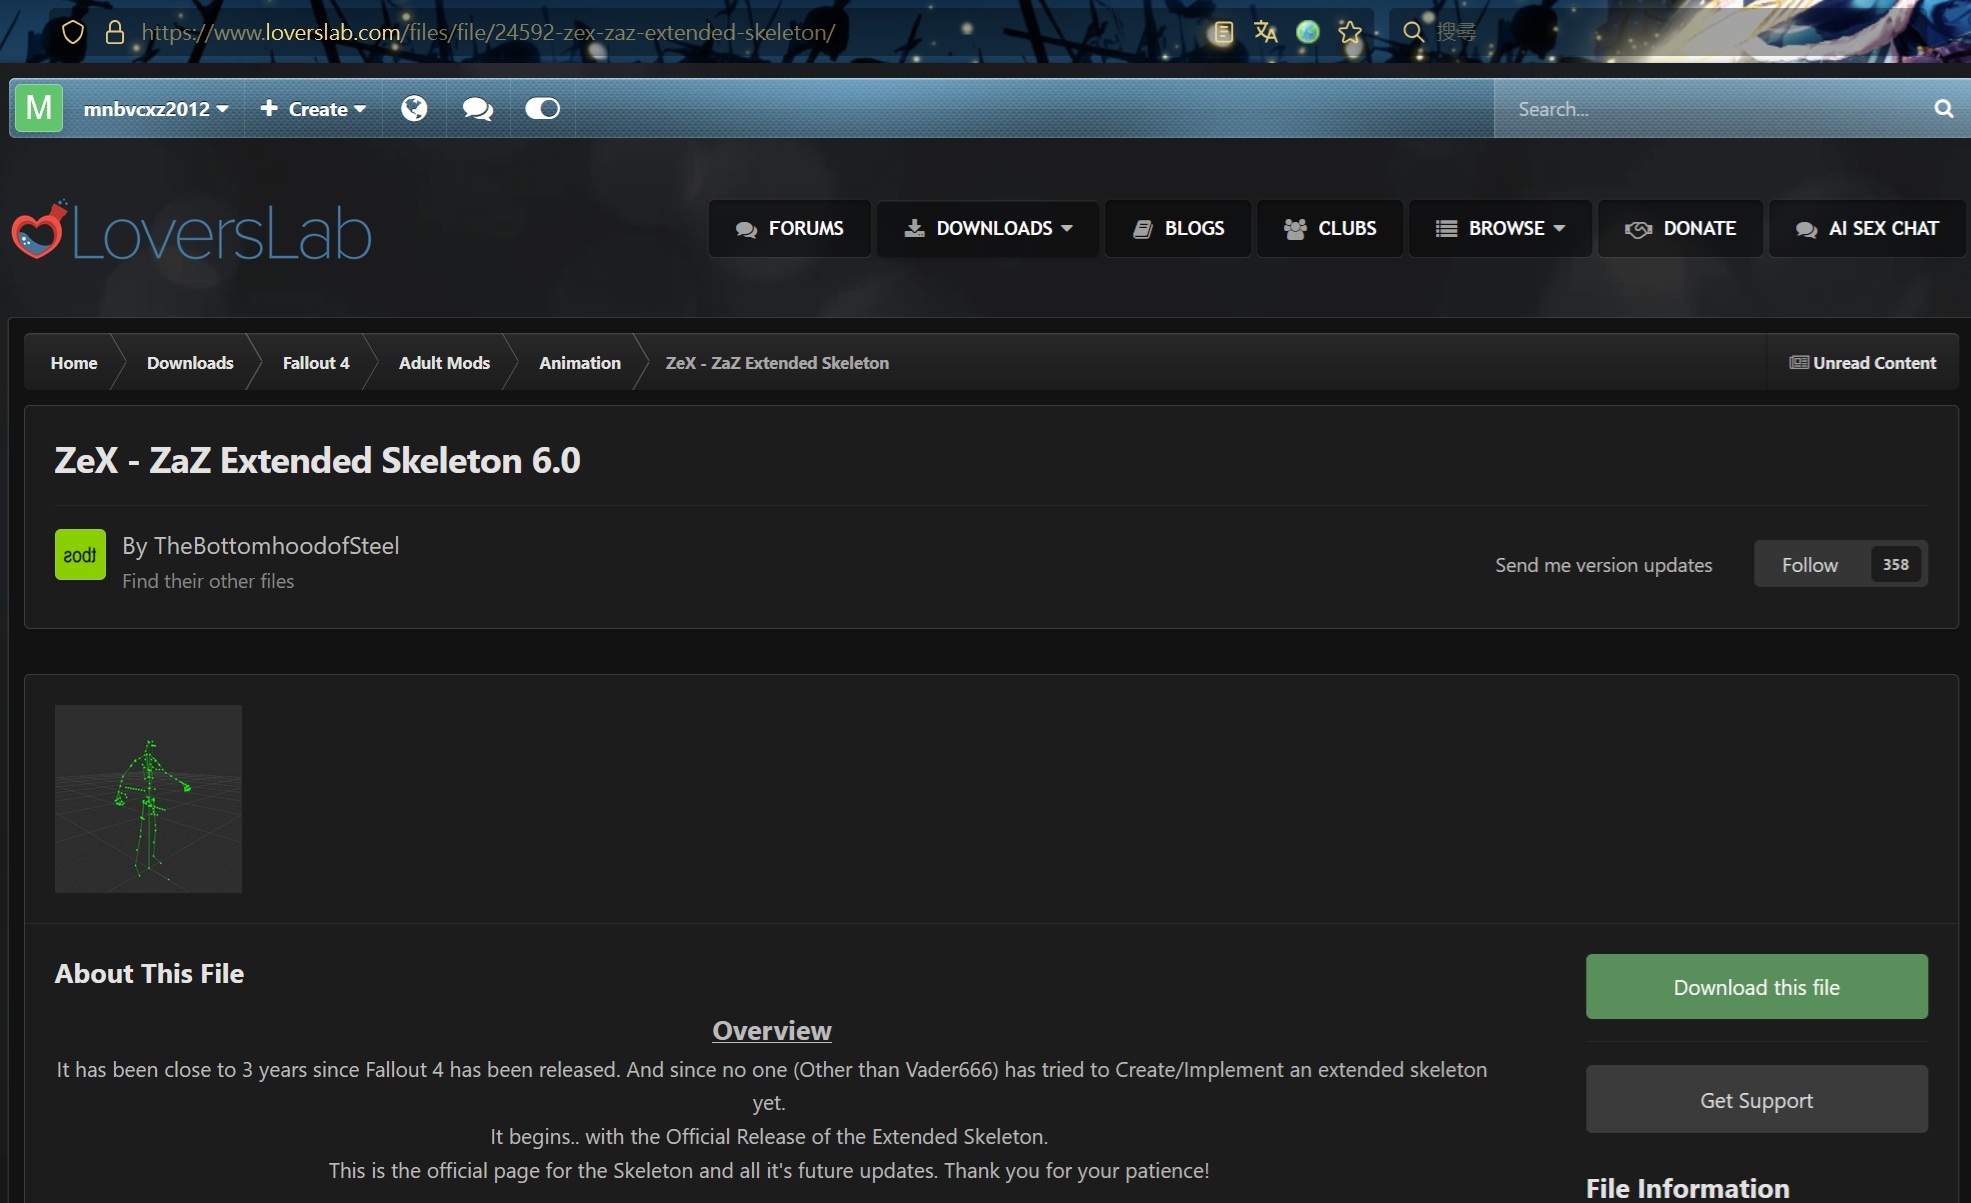Image resolution: width=1971 pixels, height=1203 pixels.
Task: Open the BLOGS section
Action: (x=1178, y=229)
